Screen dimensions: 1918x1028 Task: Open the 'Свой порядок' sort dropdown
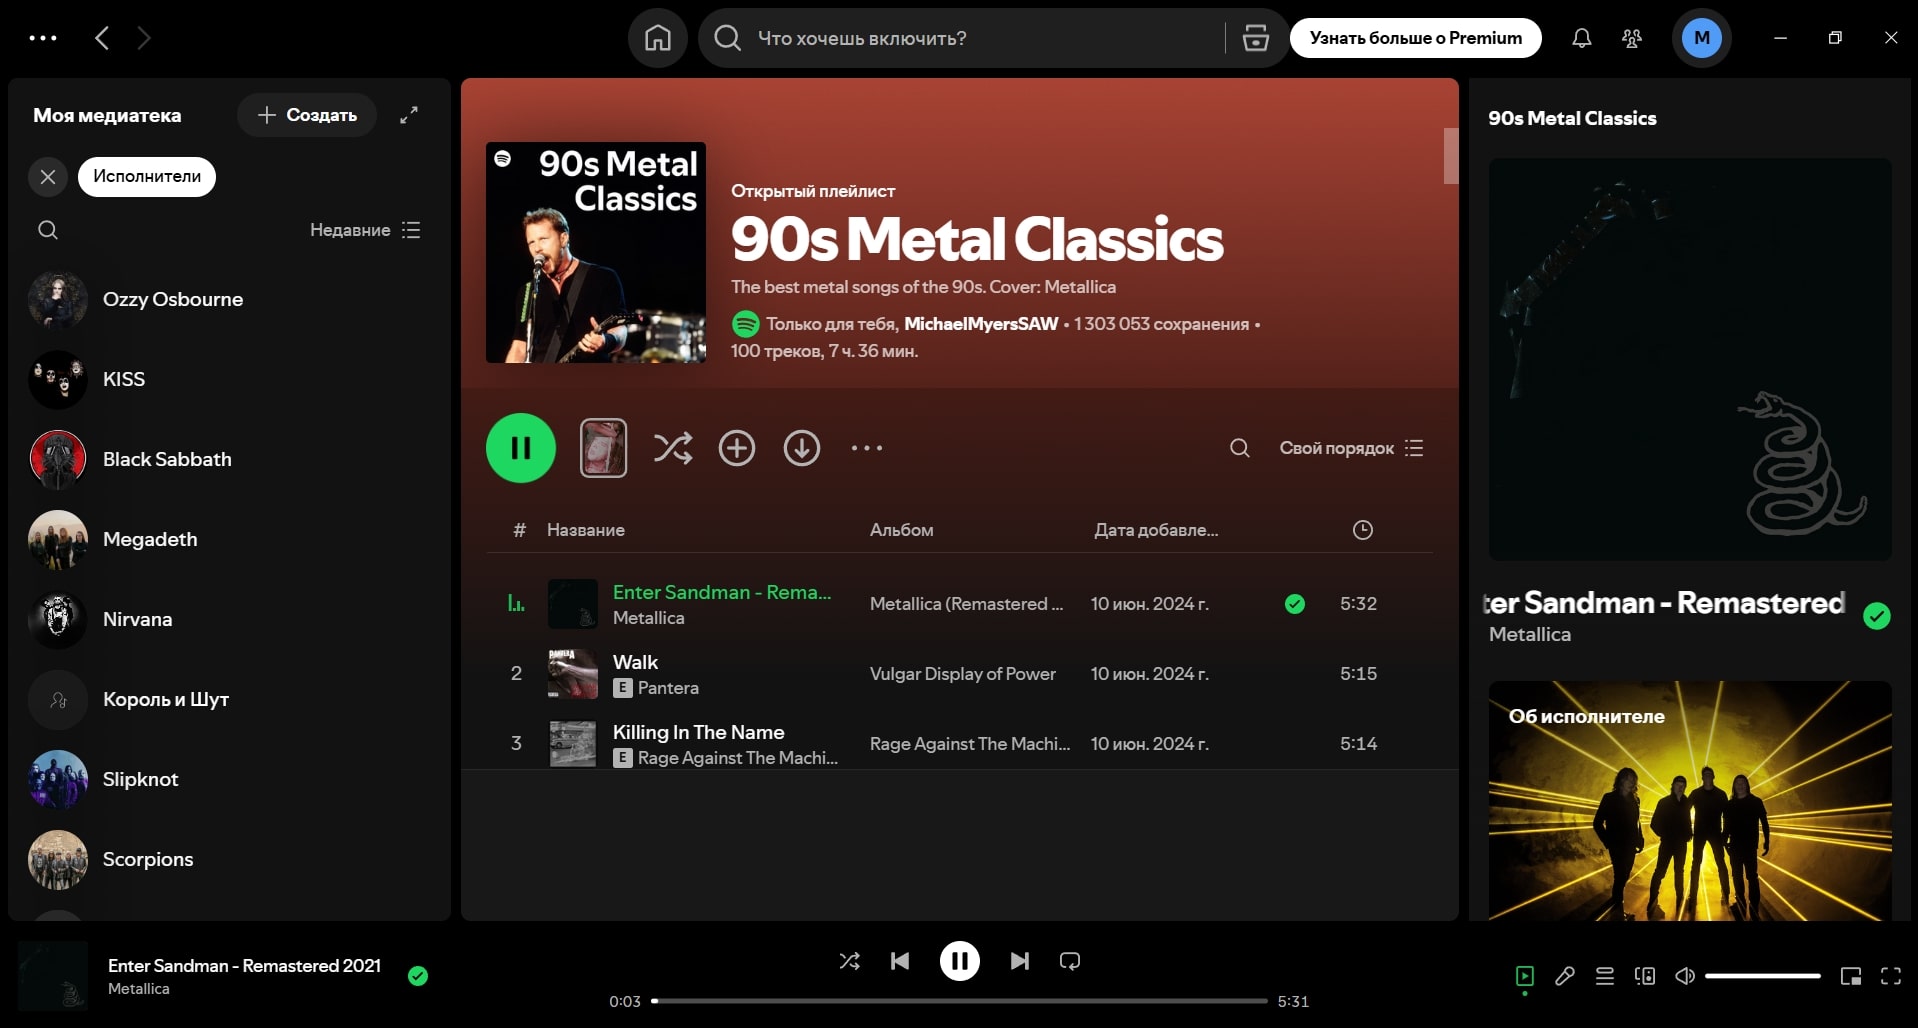tap(1351, 448)
